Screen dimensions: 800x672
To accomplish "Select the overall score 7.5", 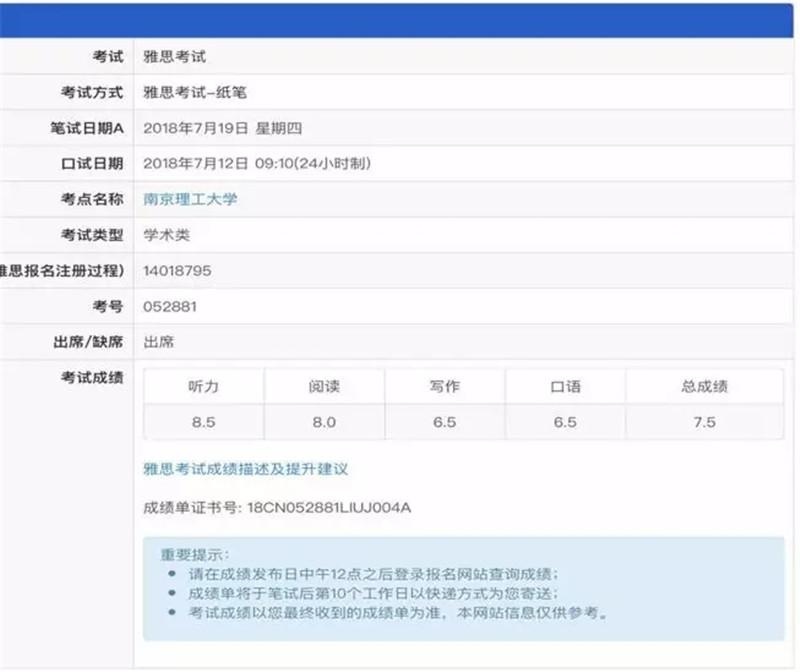I will [704, 422].
